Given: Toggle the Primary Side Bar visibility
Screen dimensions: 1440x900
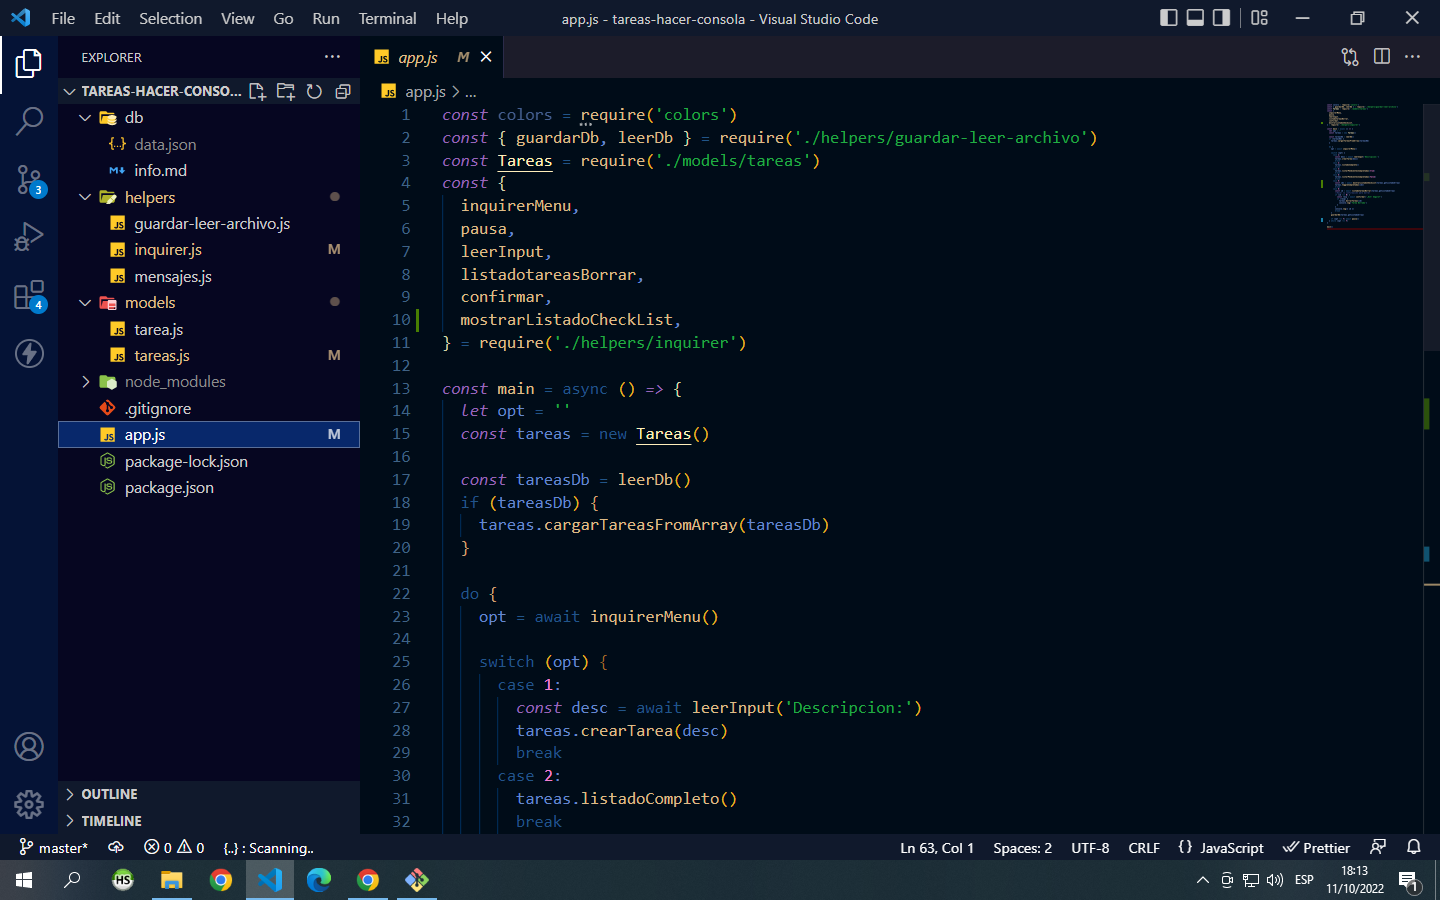Looking at the screenshot, I should coord(1168,17).
